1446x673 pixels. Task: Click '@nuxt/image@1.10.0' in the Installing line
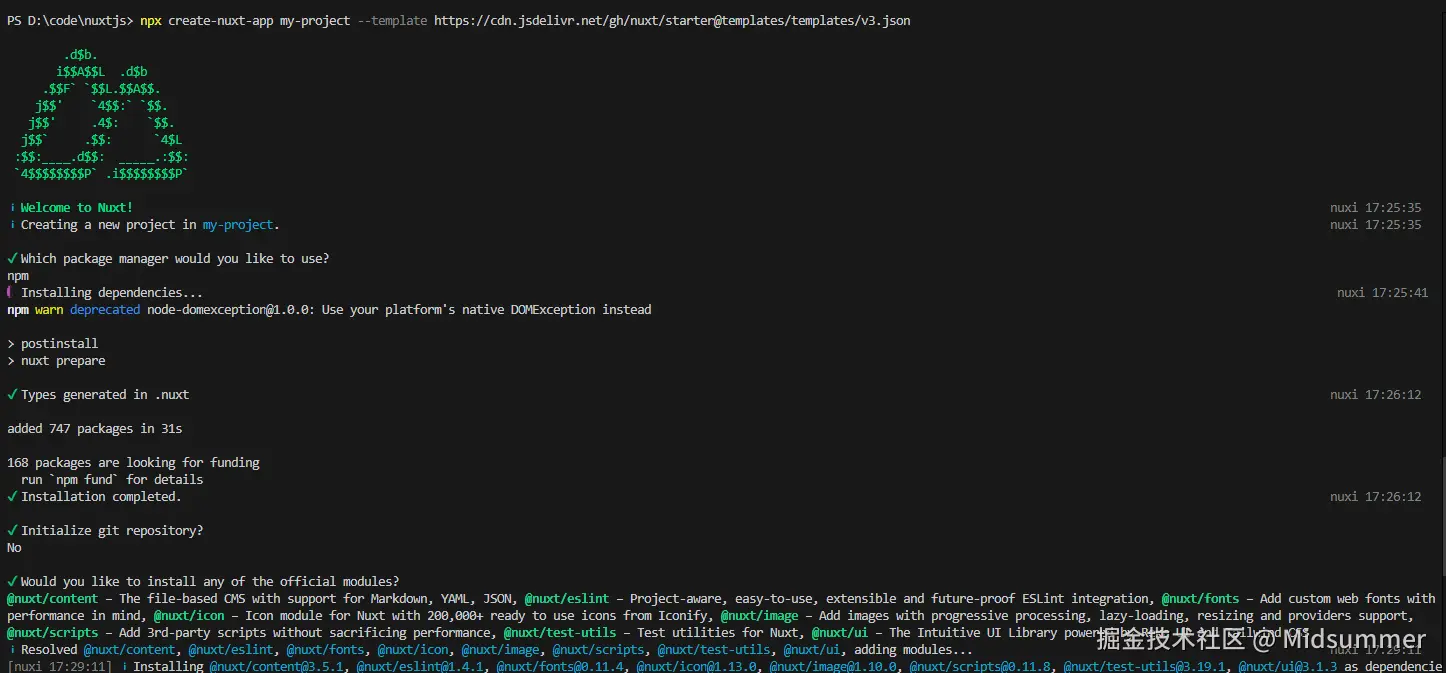coord(832,666)
